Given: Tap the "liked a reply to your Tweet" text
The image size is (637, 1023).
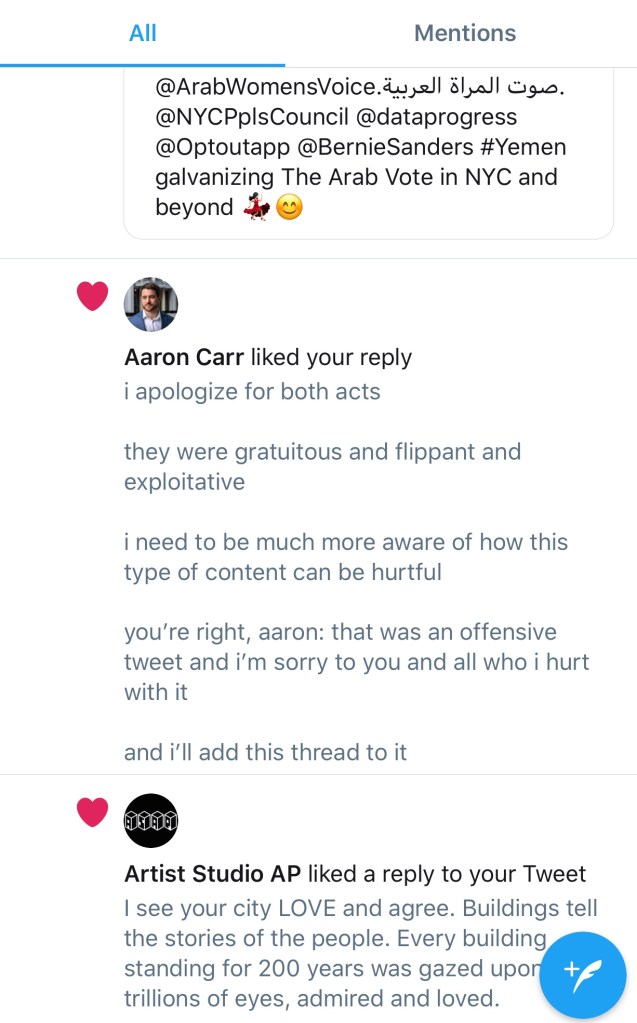Looking at the screenshot, I should (447, 874).
